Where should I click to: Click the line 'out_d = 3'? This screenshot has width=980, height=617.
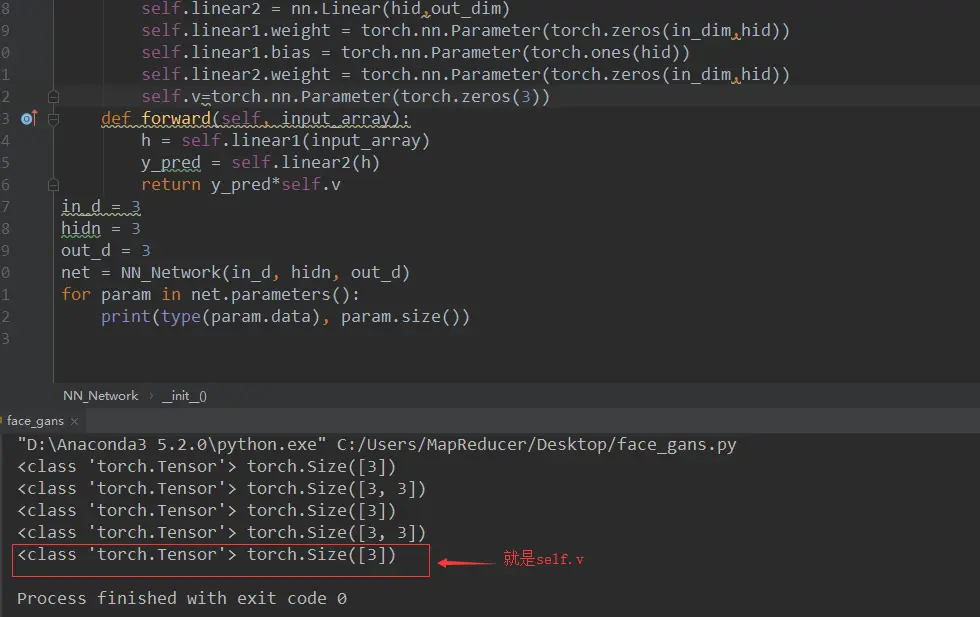click(106, 251)
